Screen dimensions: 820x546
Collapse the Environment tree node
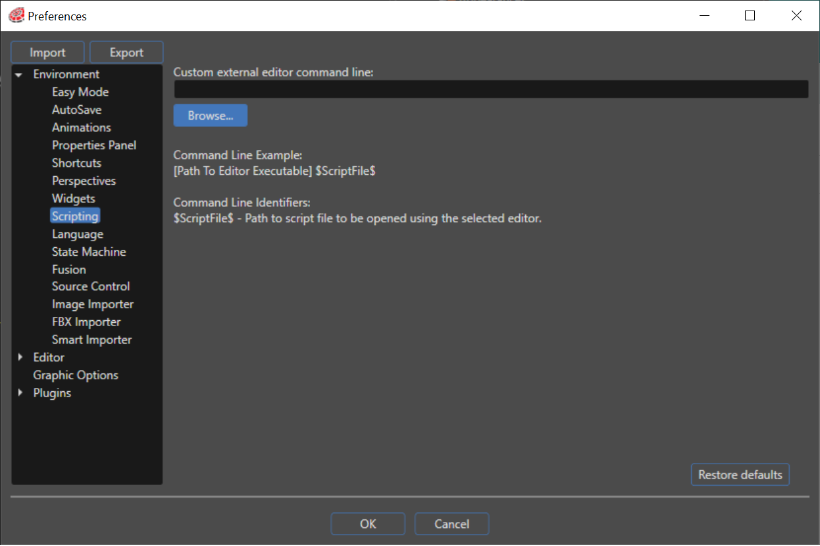[x=19, y=75]
